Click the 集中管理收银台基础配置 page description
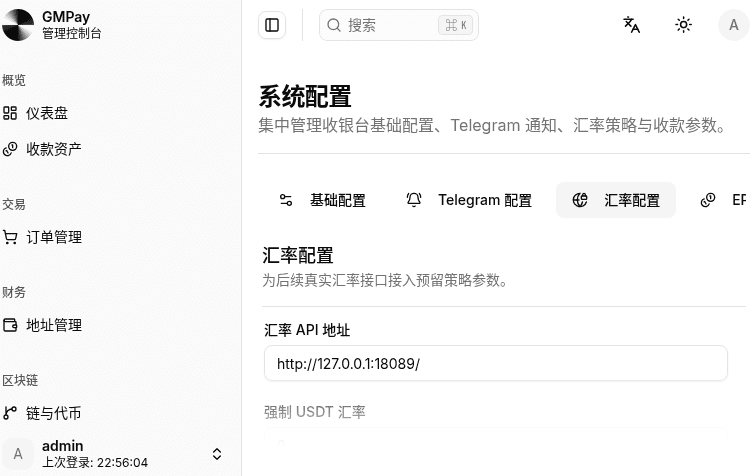 pos(492,125)
